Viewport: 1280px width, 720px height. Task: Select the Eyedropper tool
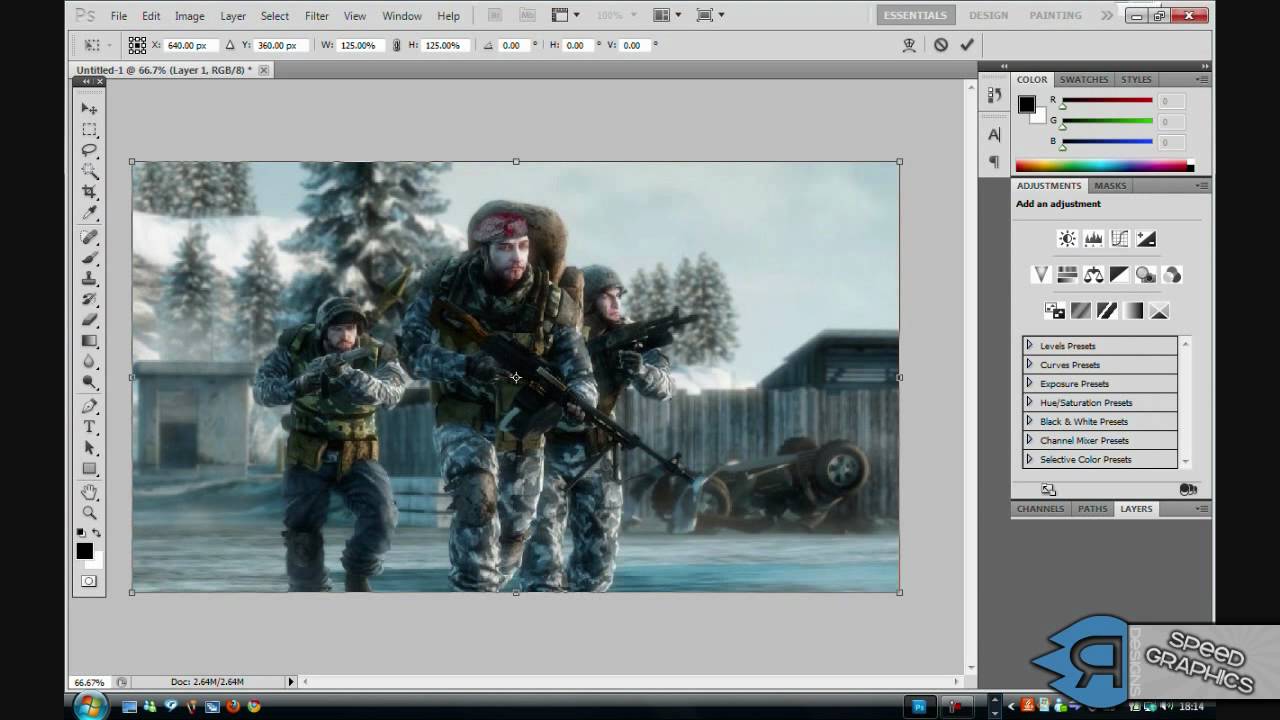tap(89, 213)
